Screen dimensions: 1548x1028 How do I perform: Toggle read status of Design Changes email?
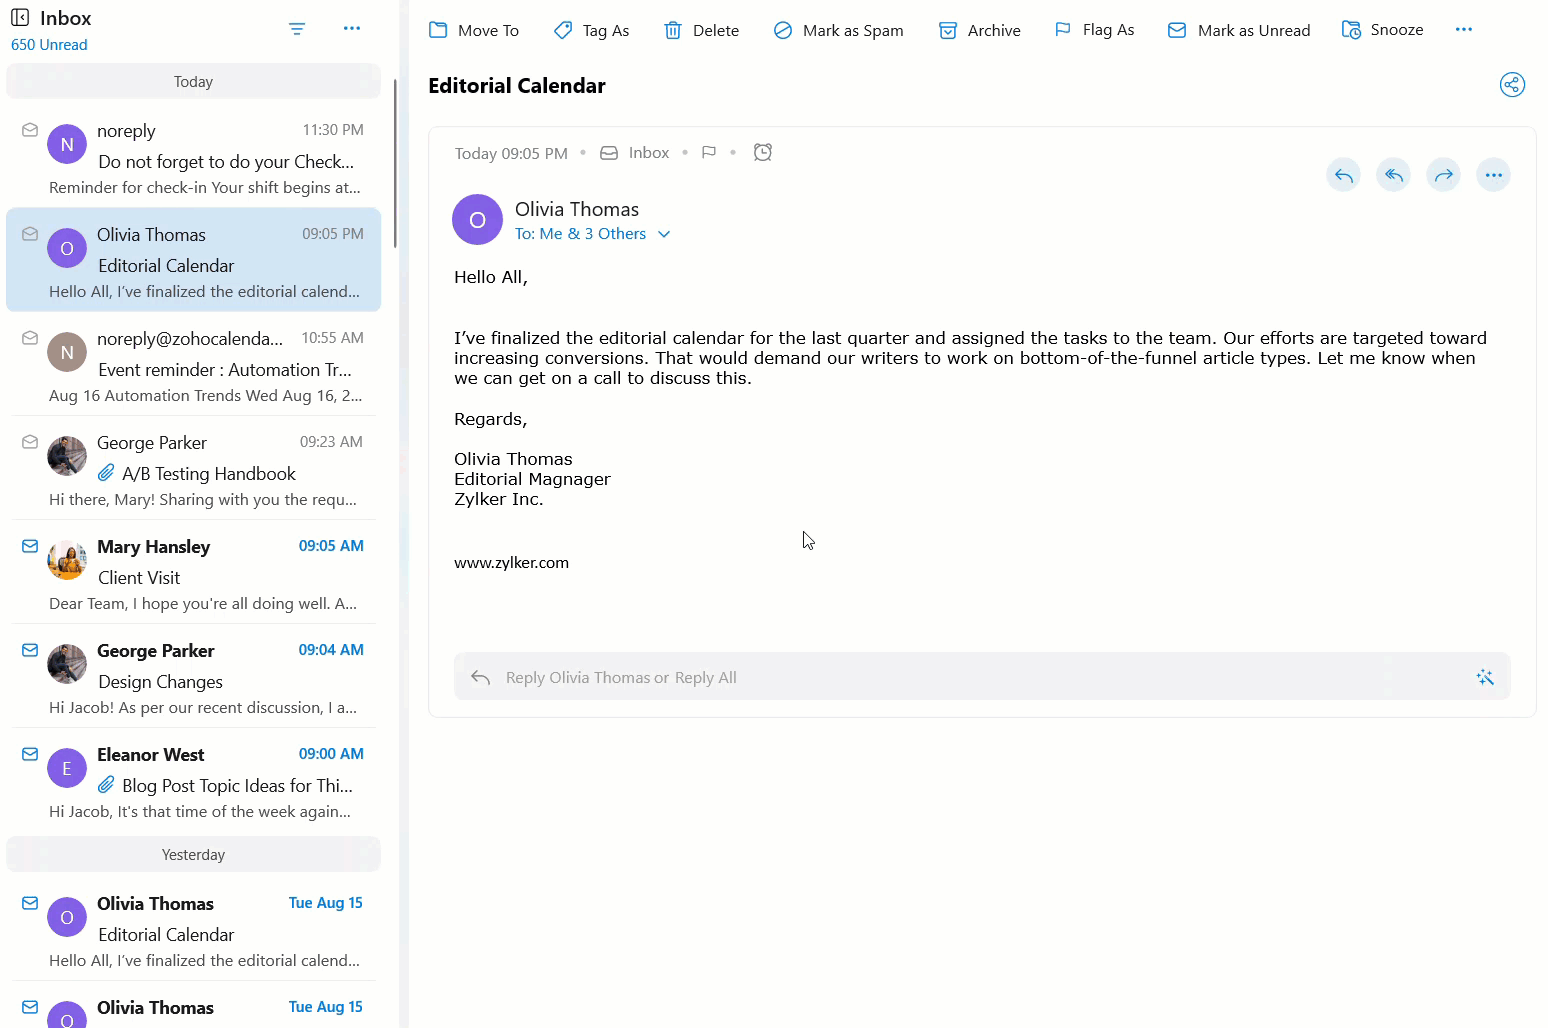pos(30,650)
